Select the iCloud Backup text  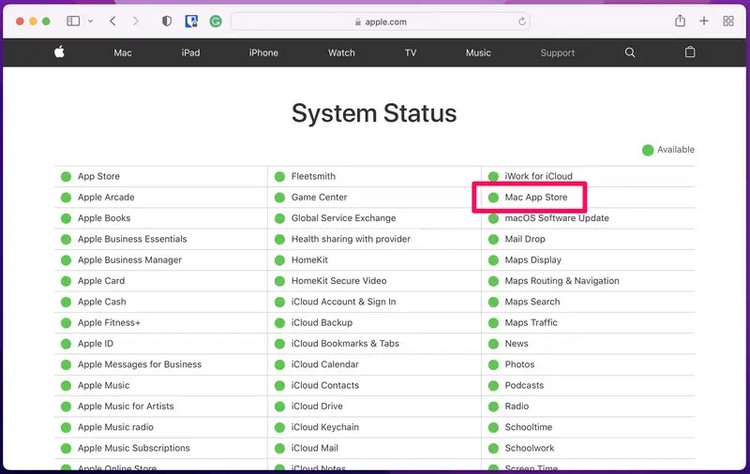(322, 323)
